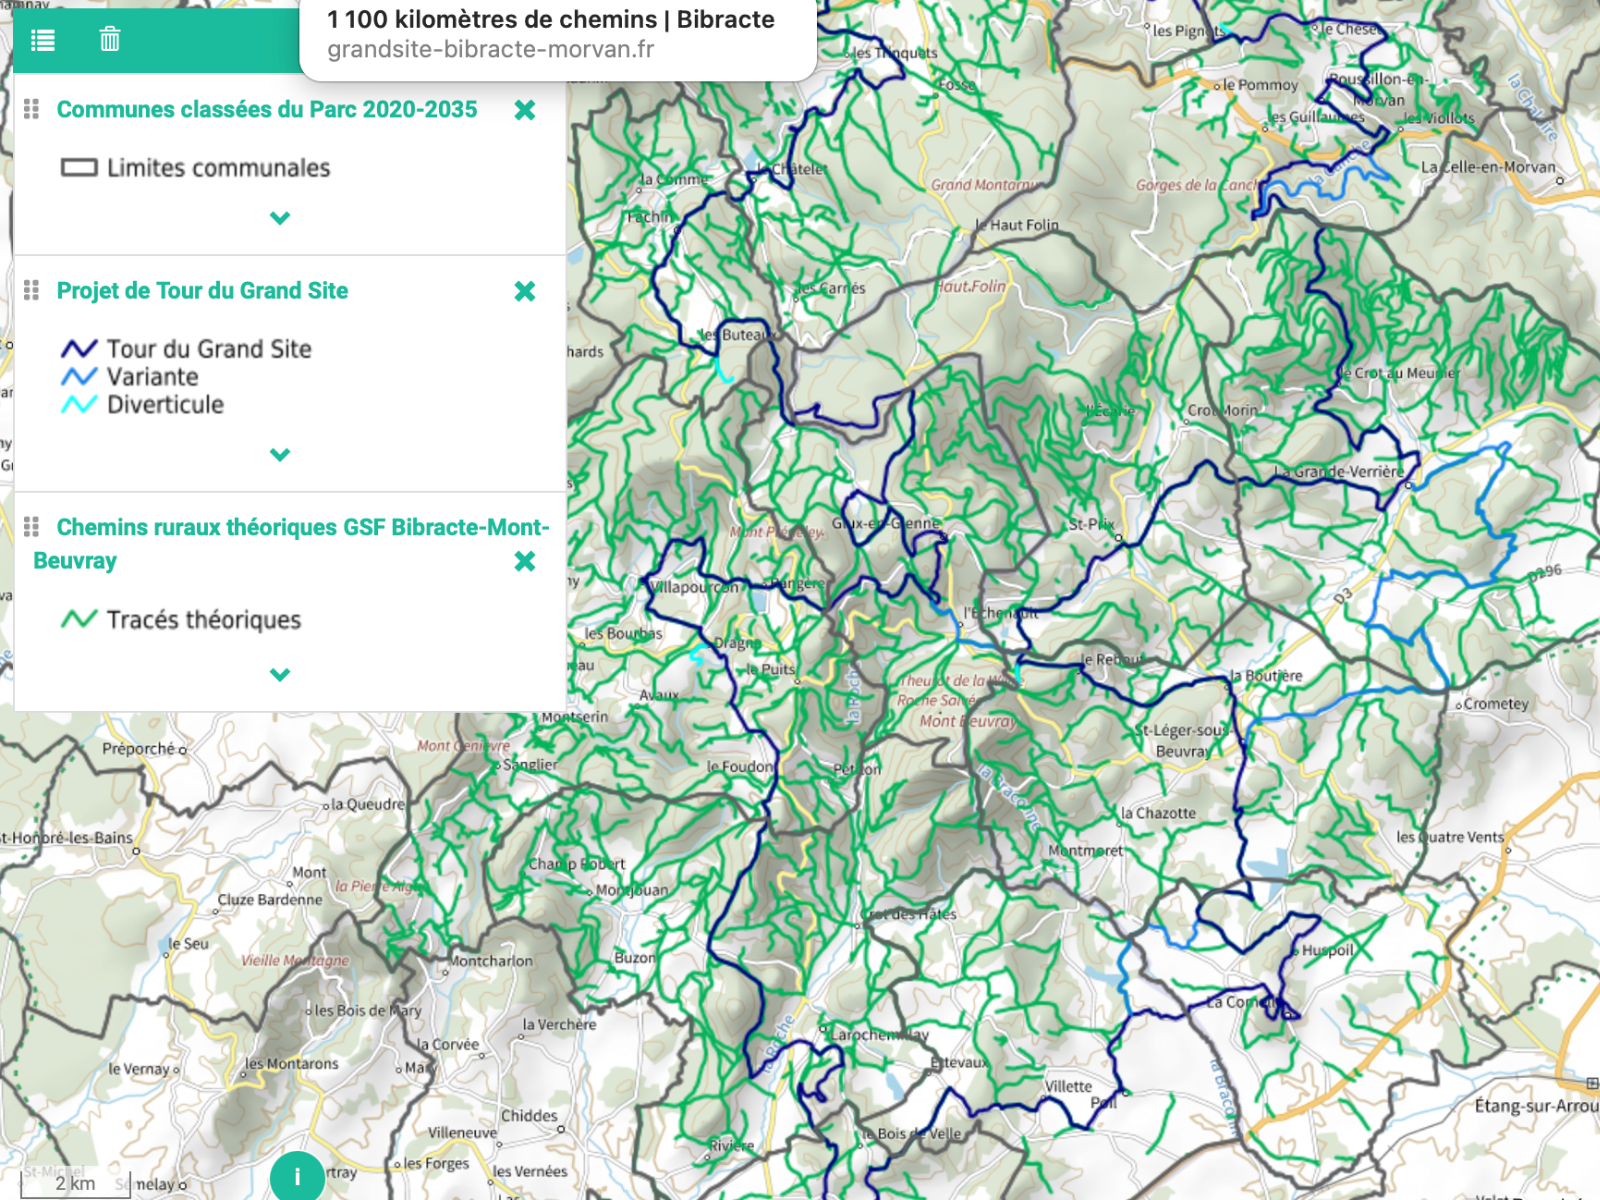Click the trash bin delete-all-layers icon
Image resolution: width=1600 pixels, height=1200 pixels.
pos(110,39)
